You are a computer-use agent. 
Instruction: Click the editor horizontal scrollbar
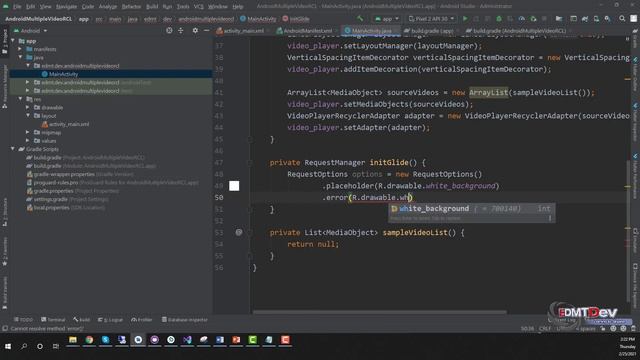380,312
